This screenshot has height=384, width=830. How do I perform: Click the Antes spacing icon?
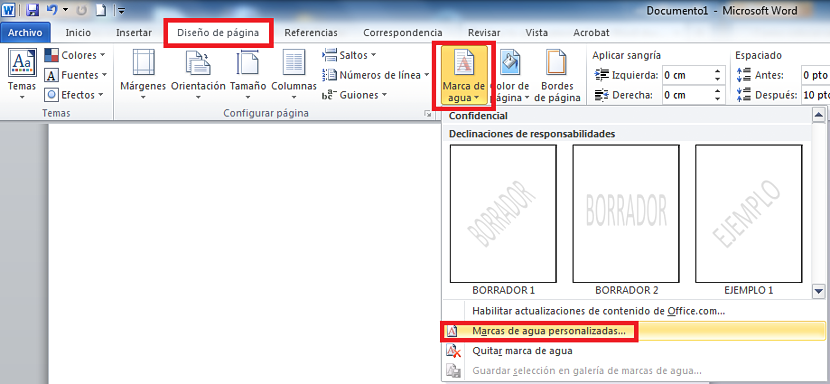tap(744, 75)
